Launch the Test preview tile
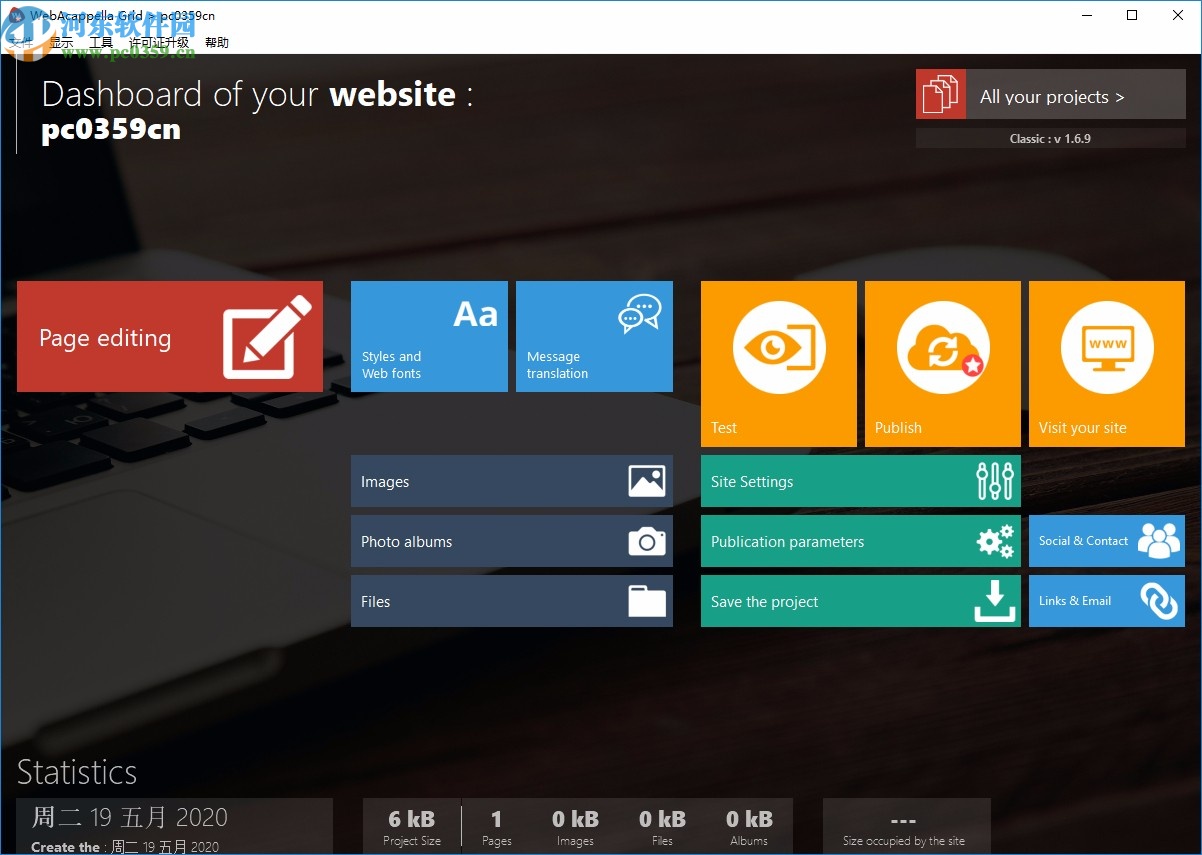 coord(779,364)
